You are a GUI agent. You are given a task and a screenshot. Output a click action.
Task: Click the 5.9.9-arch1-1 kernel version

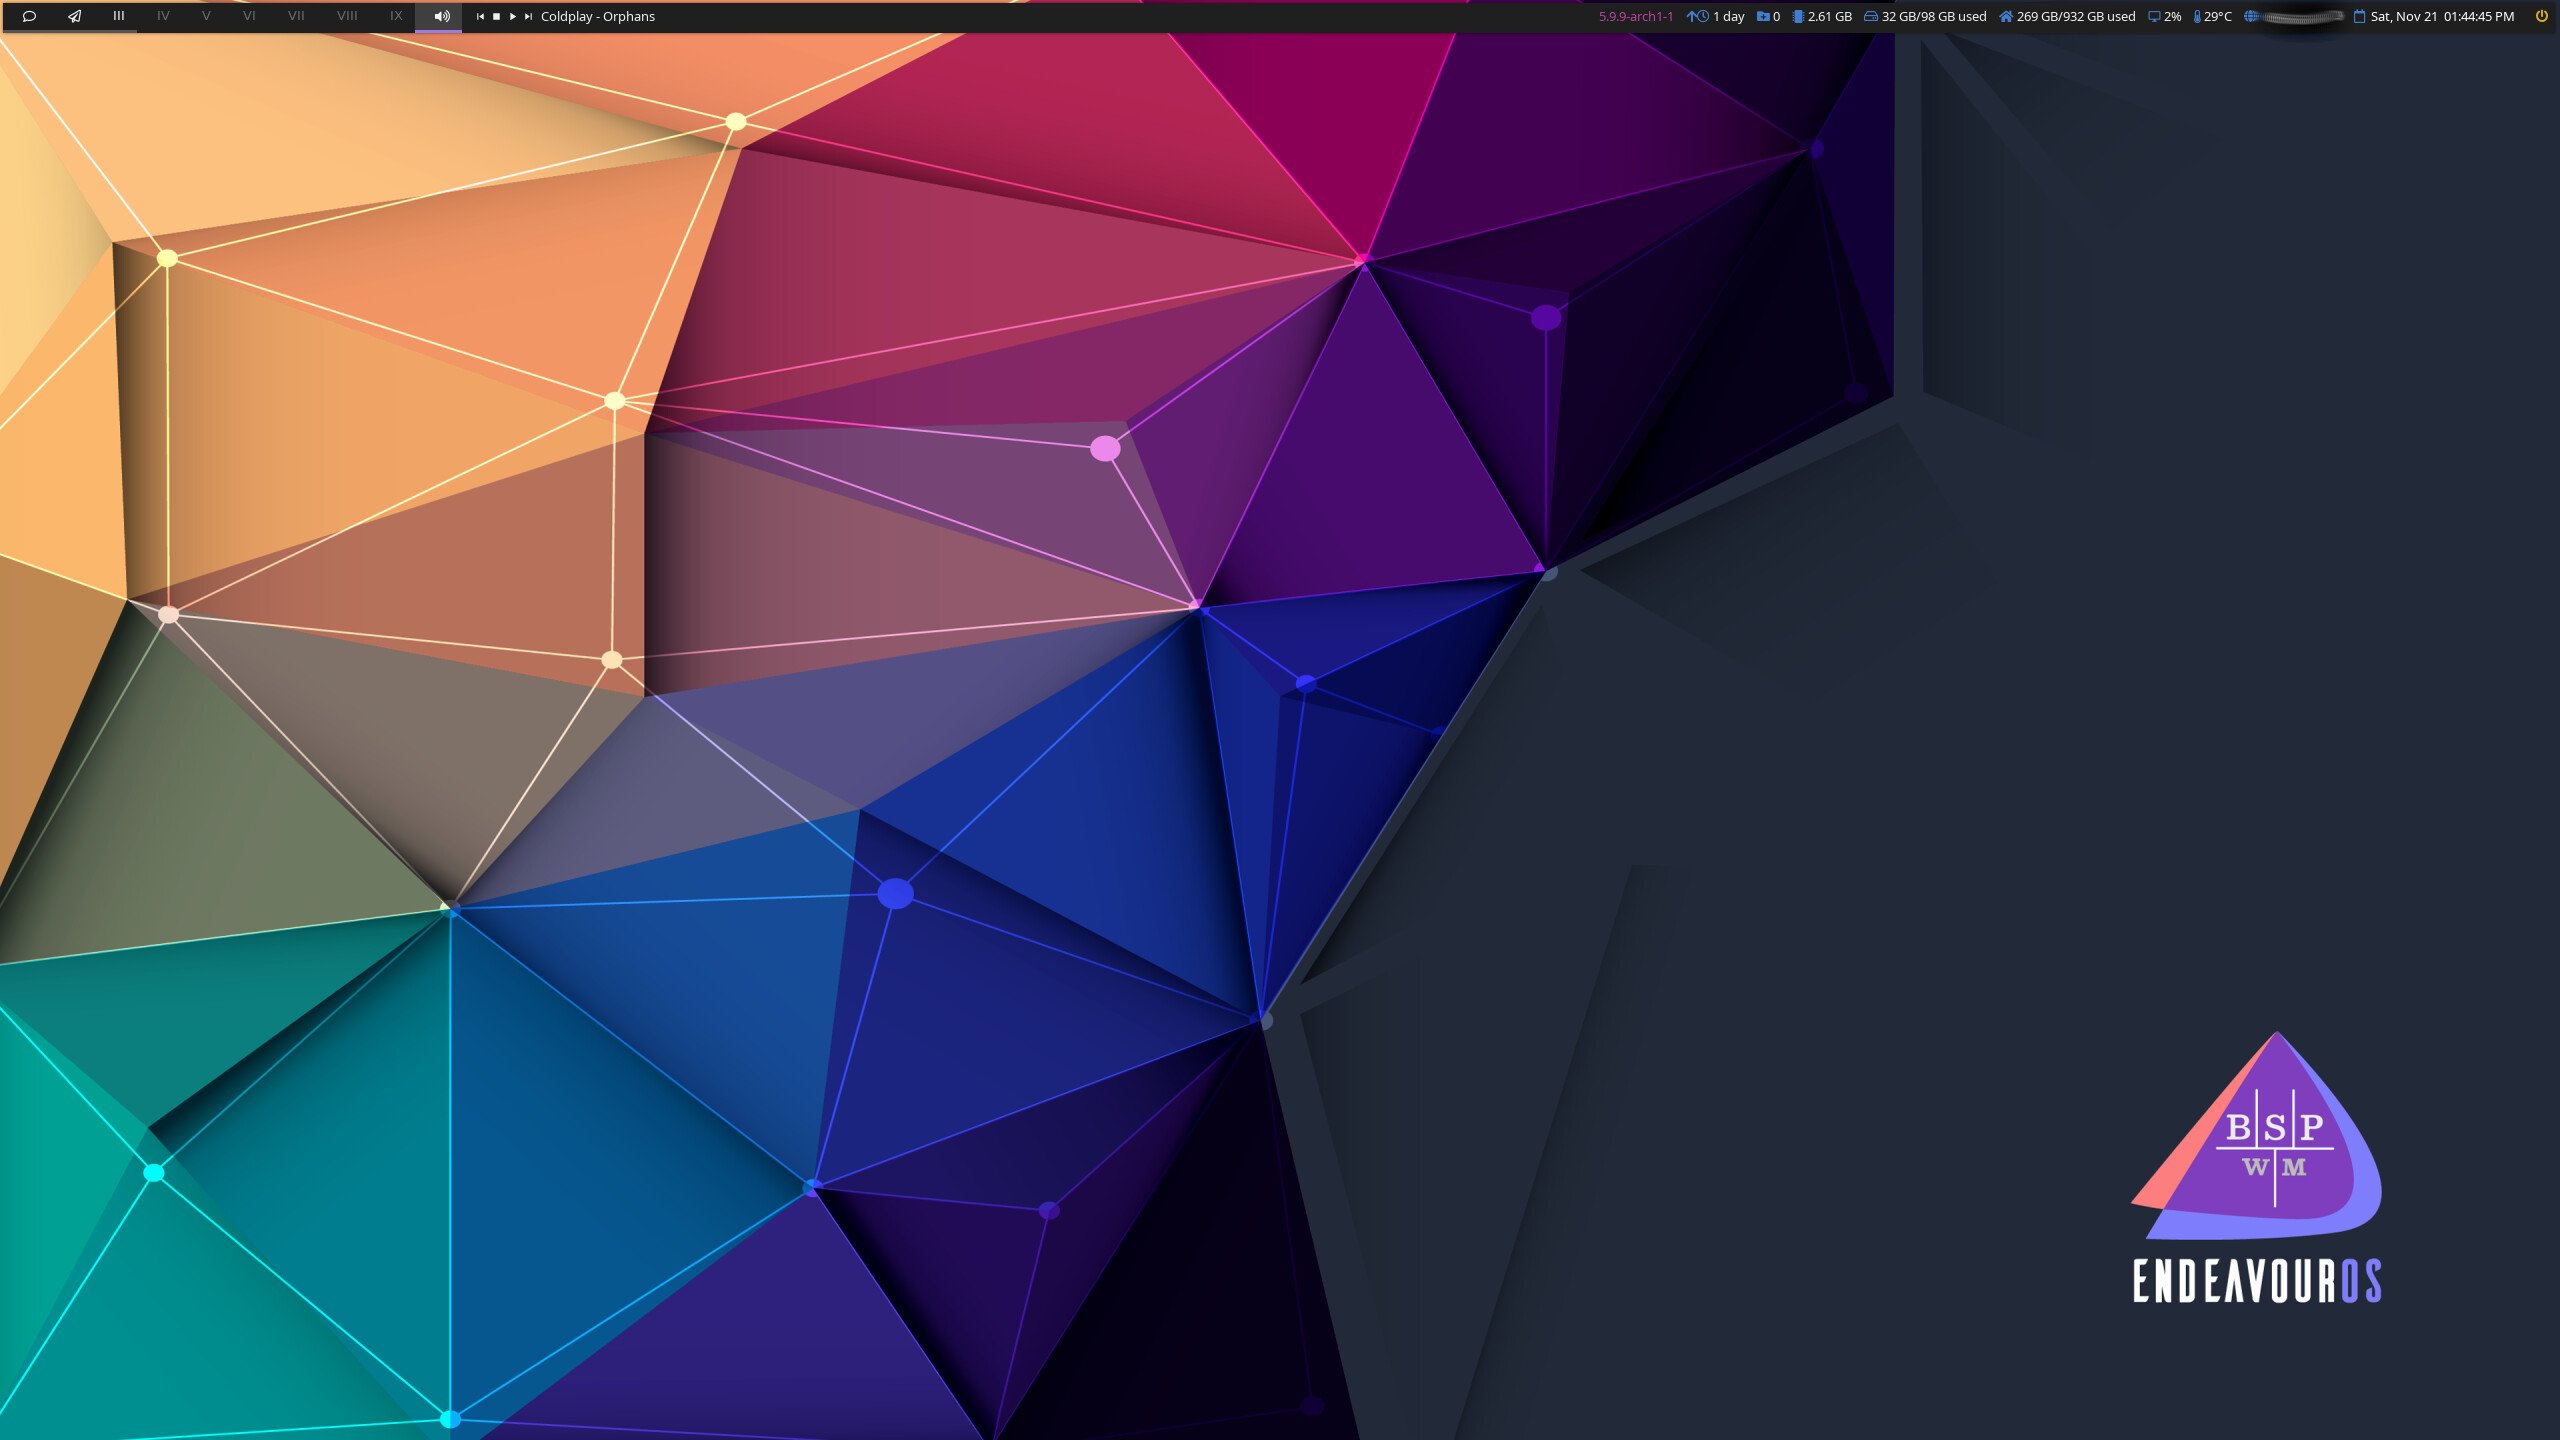coord(1635,16)
